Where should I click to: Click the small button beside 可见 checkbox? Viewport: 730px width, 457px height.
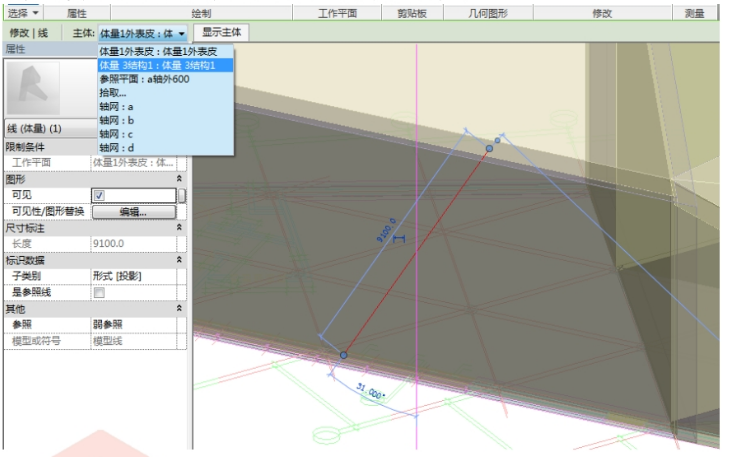(182, 195)
